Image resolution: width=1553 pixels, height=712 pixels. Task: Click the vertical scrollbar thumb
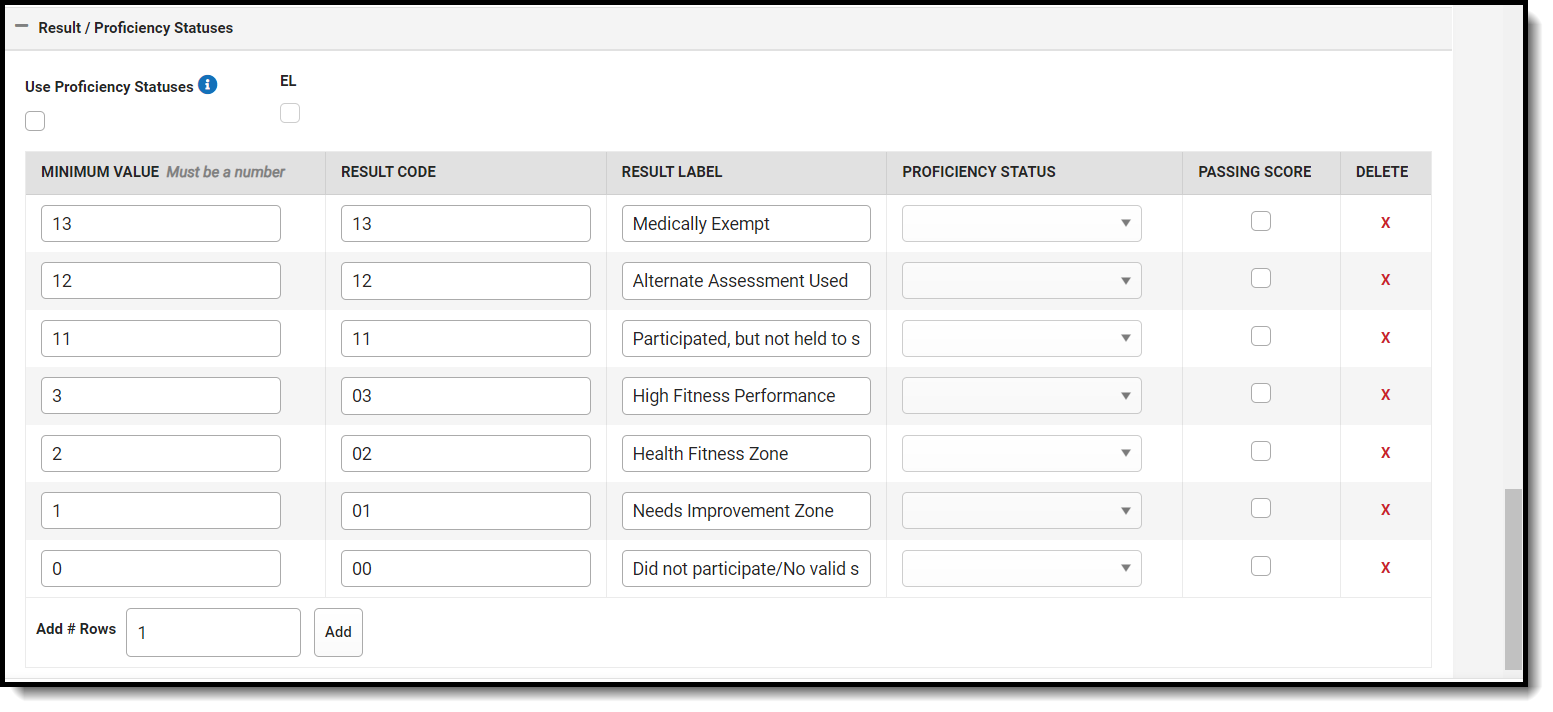pos(1513,578)
